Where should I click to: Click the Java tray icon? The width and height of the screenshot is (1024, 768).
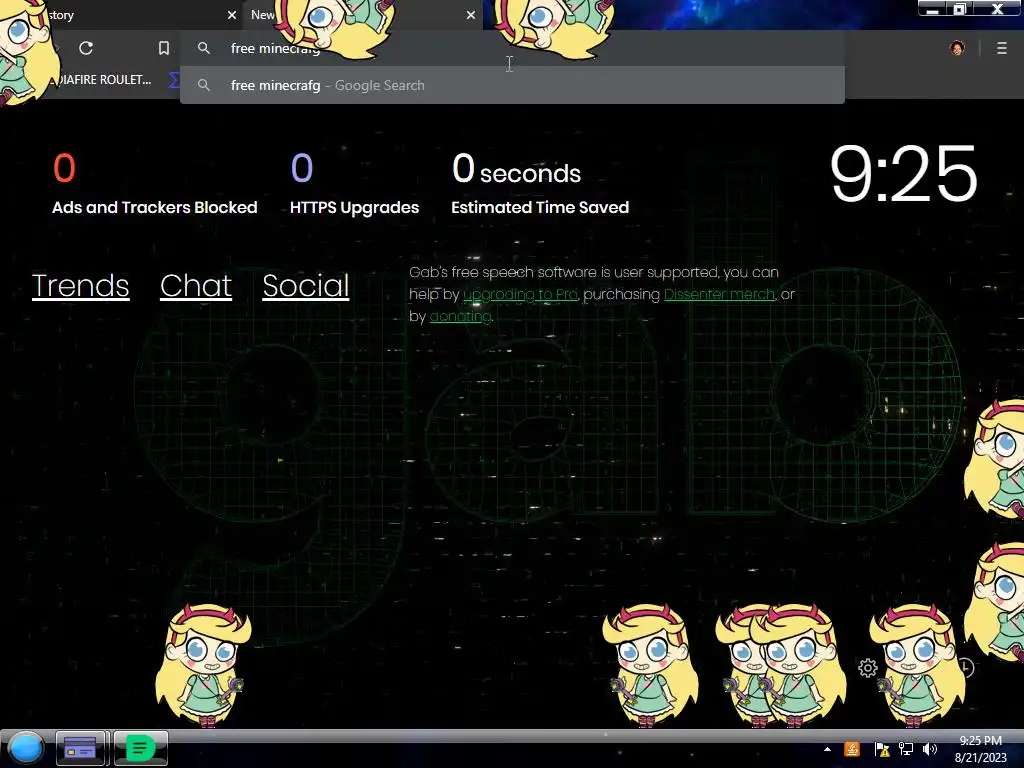852,749
